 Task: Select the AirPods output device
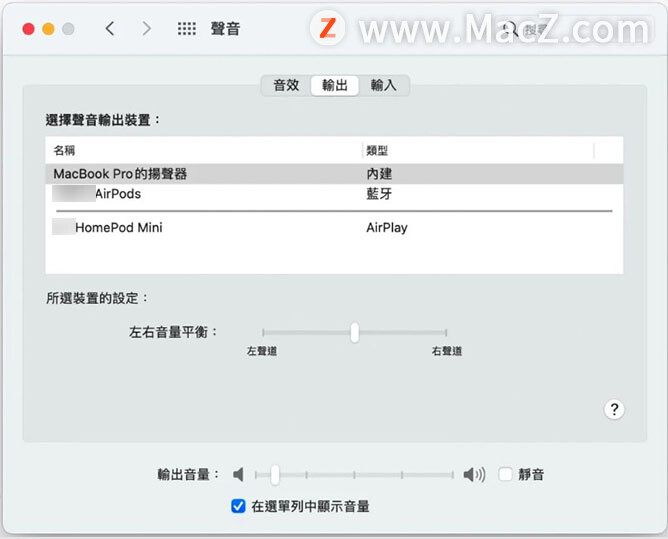[x=334, y=194]
